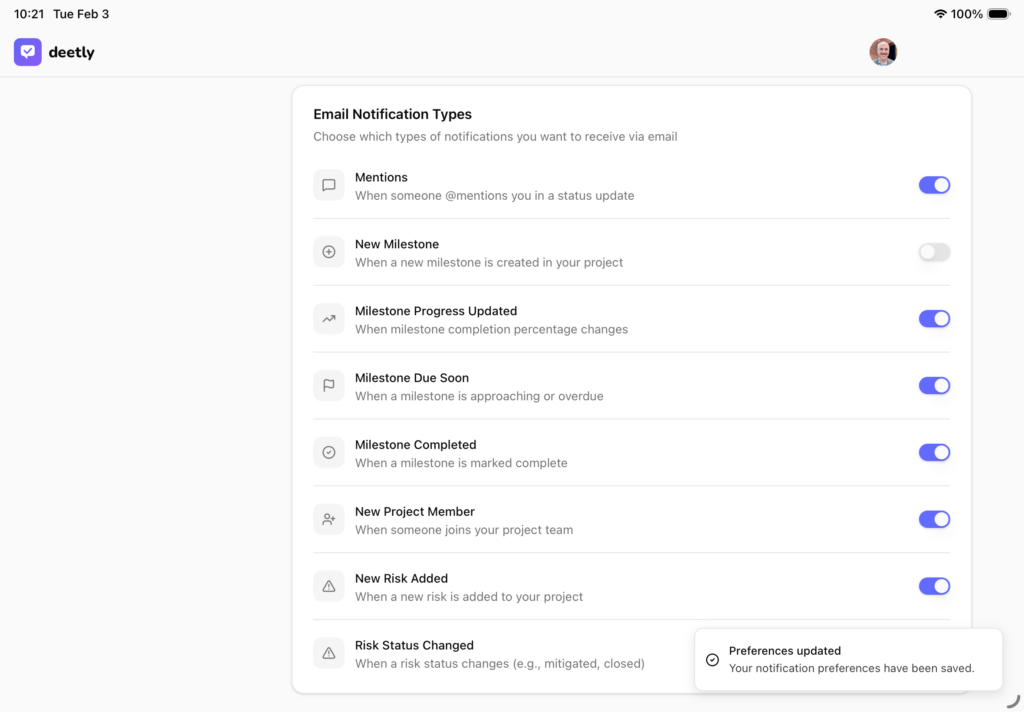The width and height of the screenshot is (1024, 712).
Task: Select the New Project Member add-person icon
Action: coord(328,519)
